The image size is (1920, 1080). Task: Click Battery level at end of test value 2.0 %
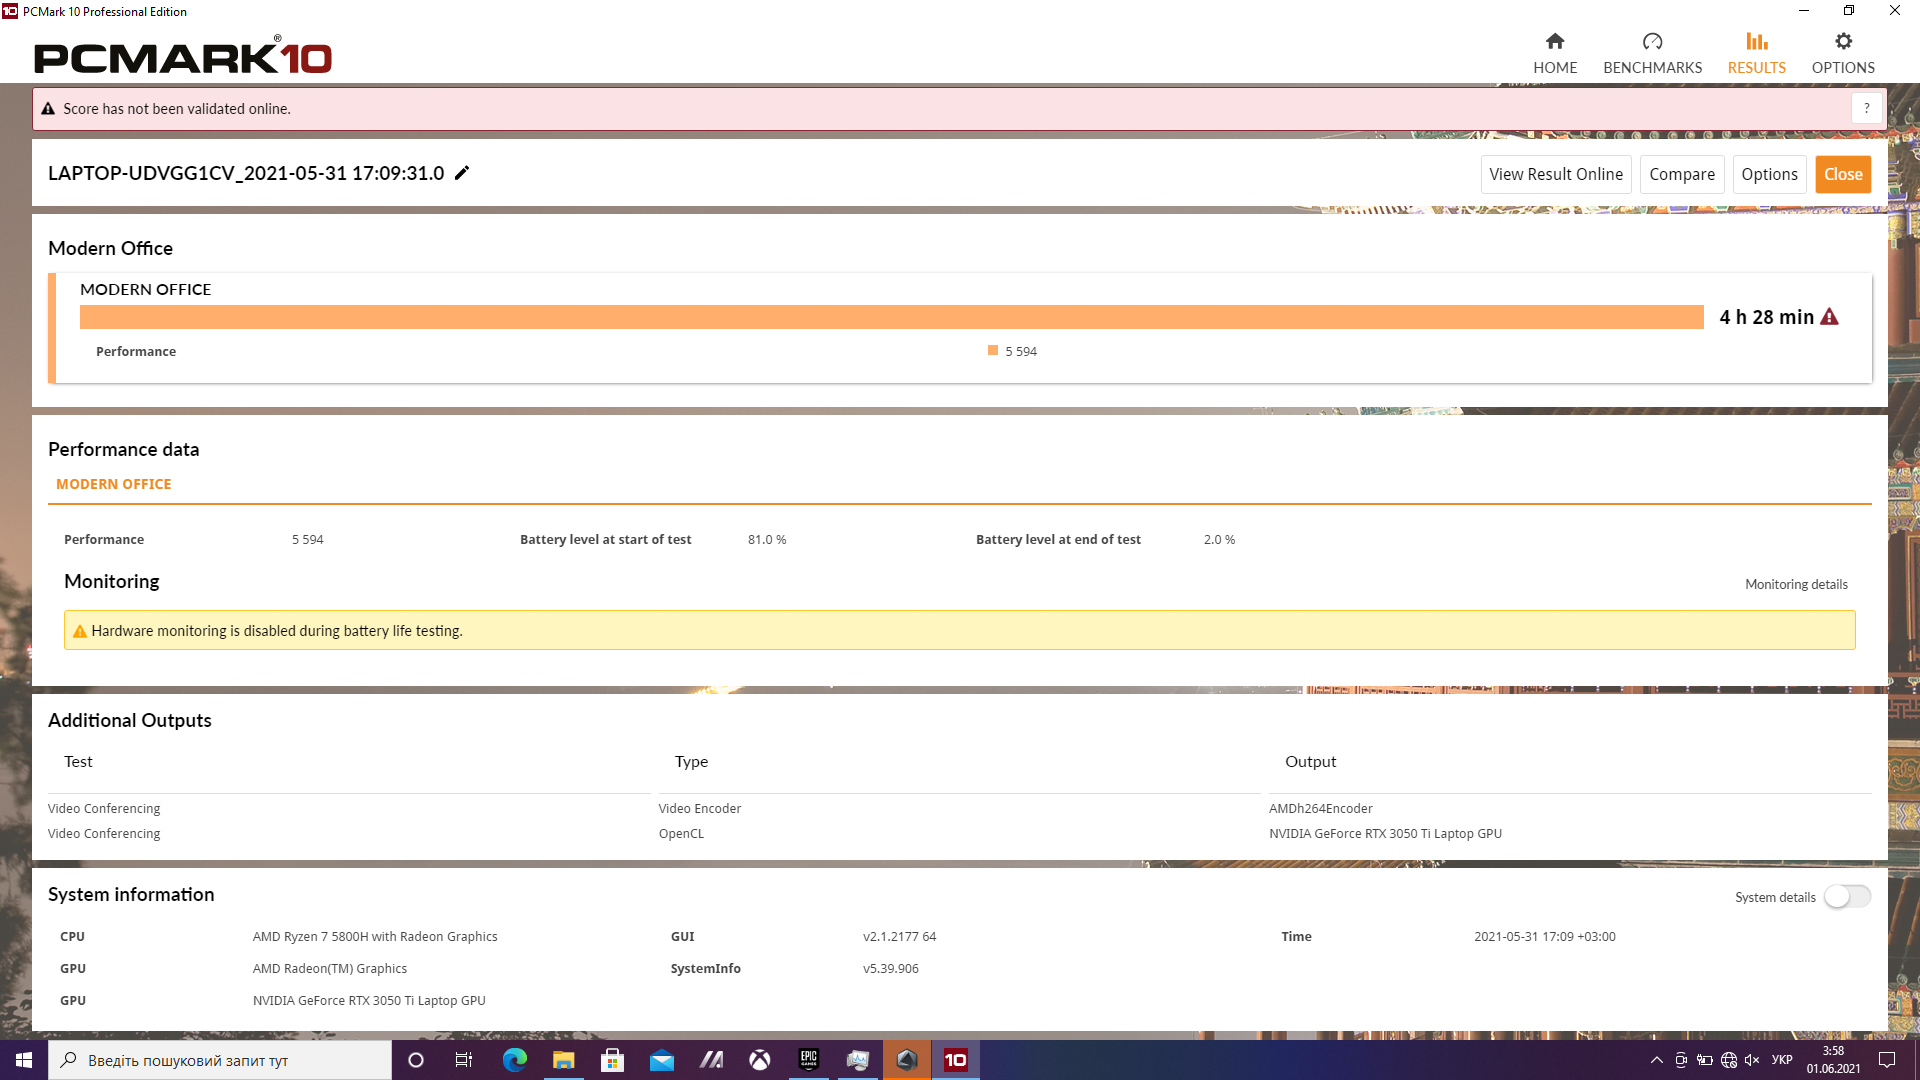1219,539
